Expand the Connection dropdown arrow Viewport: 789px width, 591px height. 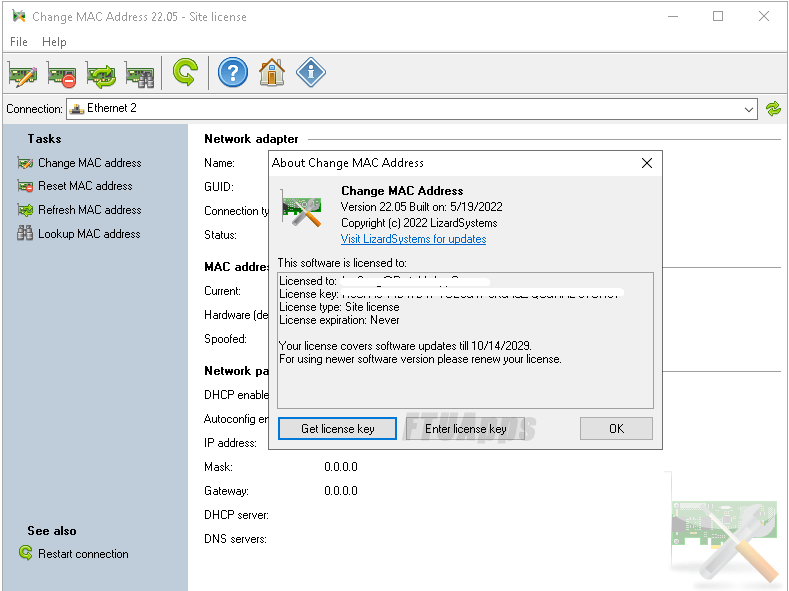point(749,109)
